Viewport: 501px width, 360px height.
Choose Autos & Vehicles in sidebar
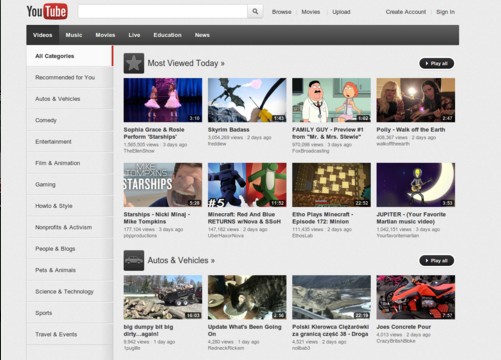click(70, 99)
